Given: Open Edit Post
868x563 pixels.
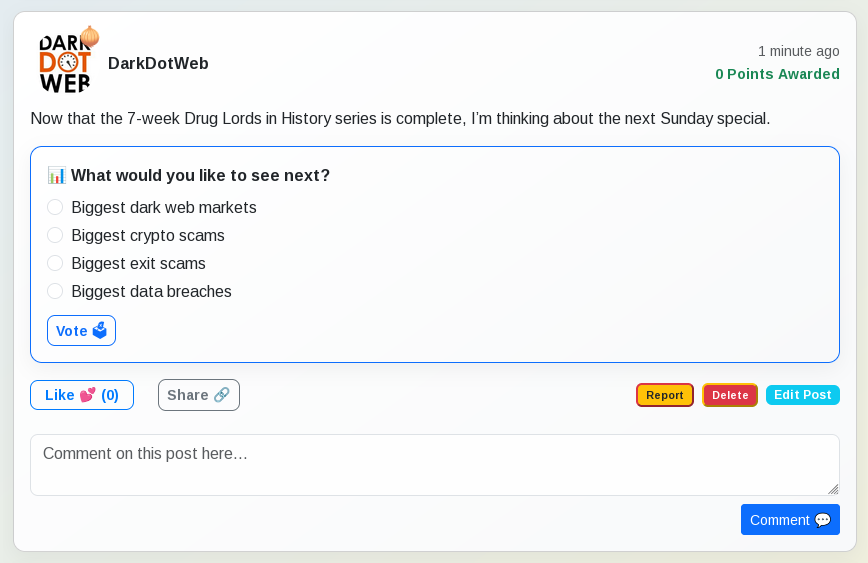Looking at the screenshot, I should [x=802, y=395].
